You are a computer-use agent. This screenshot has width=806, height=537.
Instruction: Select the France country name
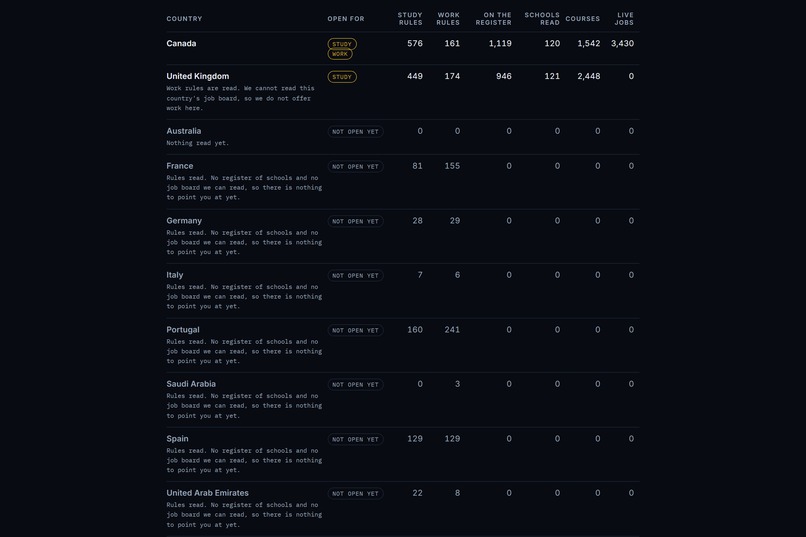tap(179, 166)
